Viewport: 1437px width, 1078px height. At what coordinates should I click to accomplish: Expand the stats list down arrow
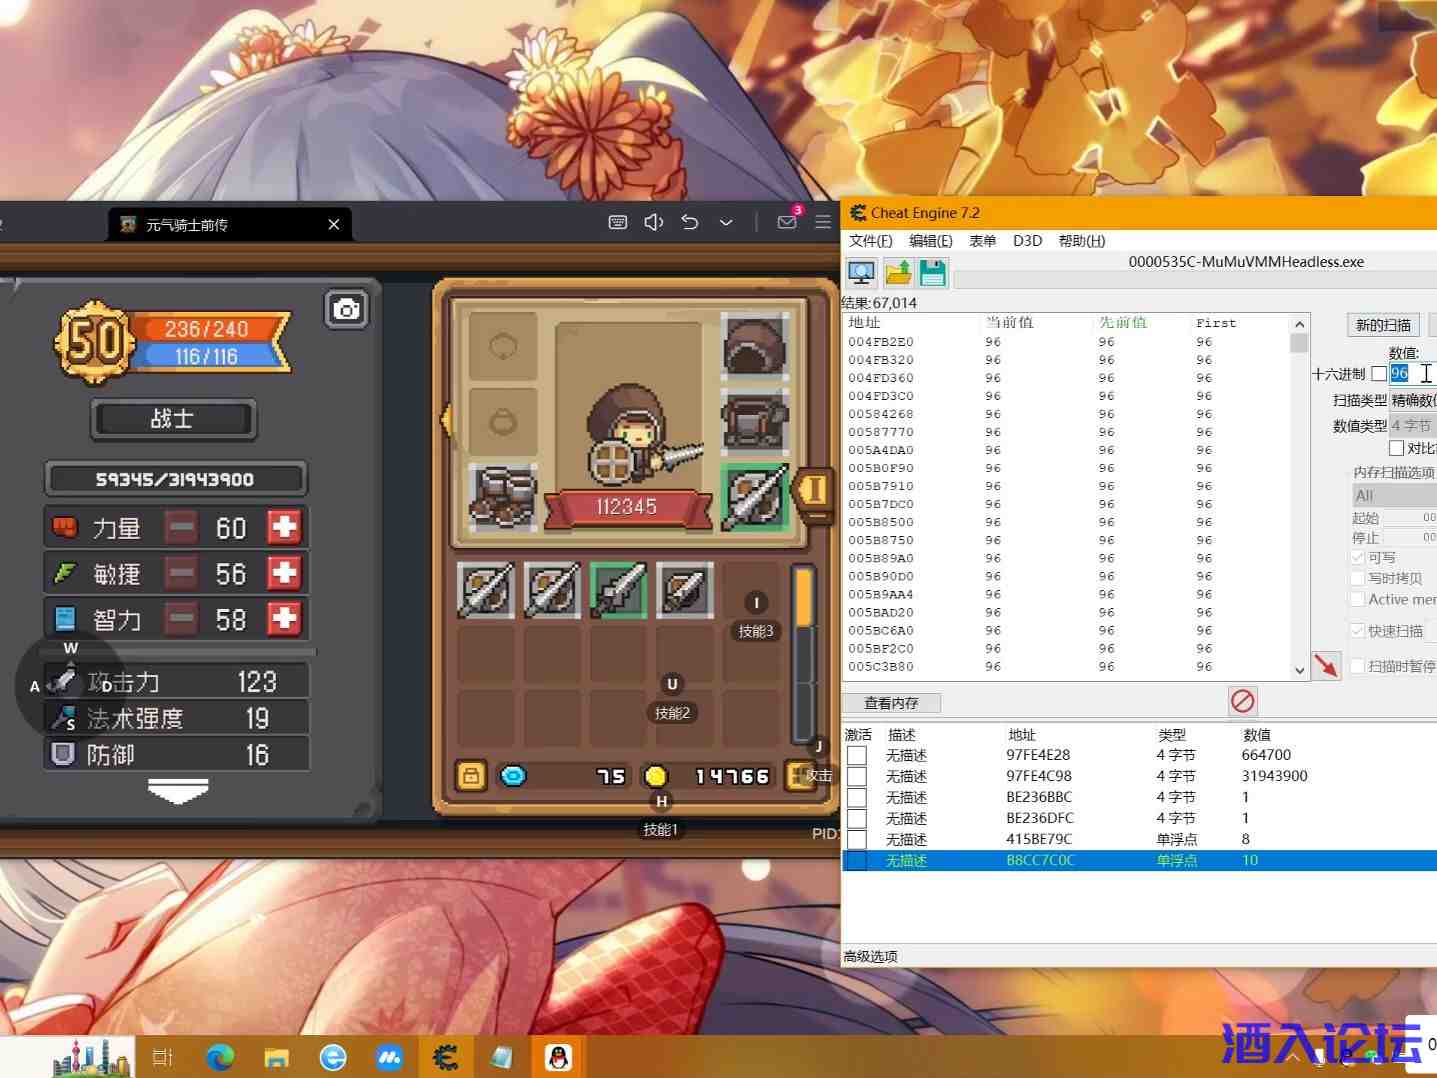pyautogui.click(x=178, y=791)
